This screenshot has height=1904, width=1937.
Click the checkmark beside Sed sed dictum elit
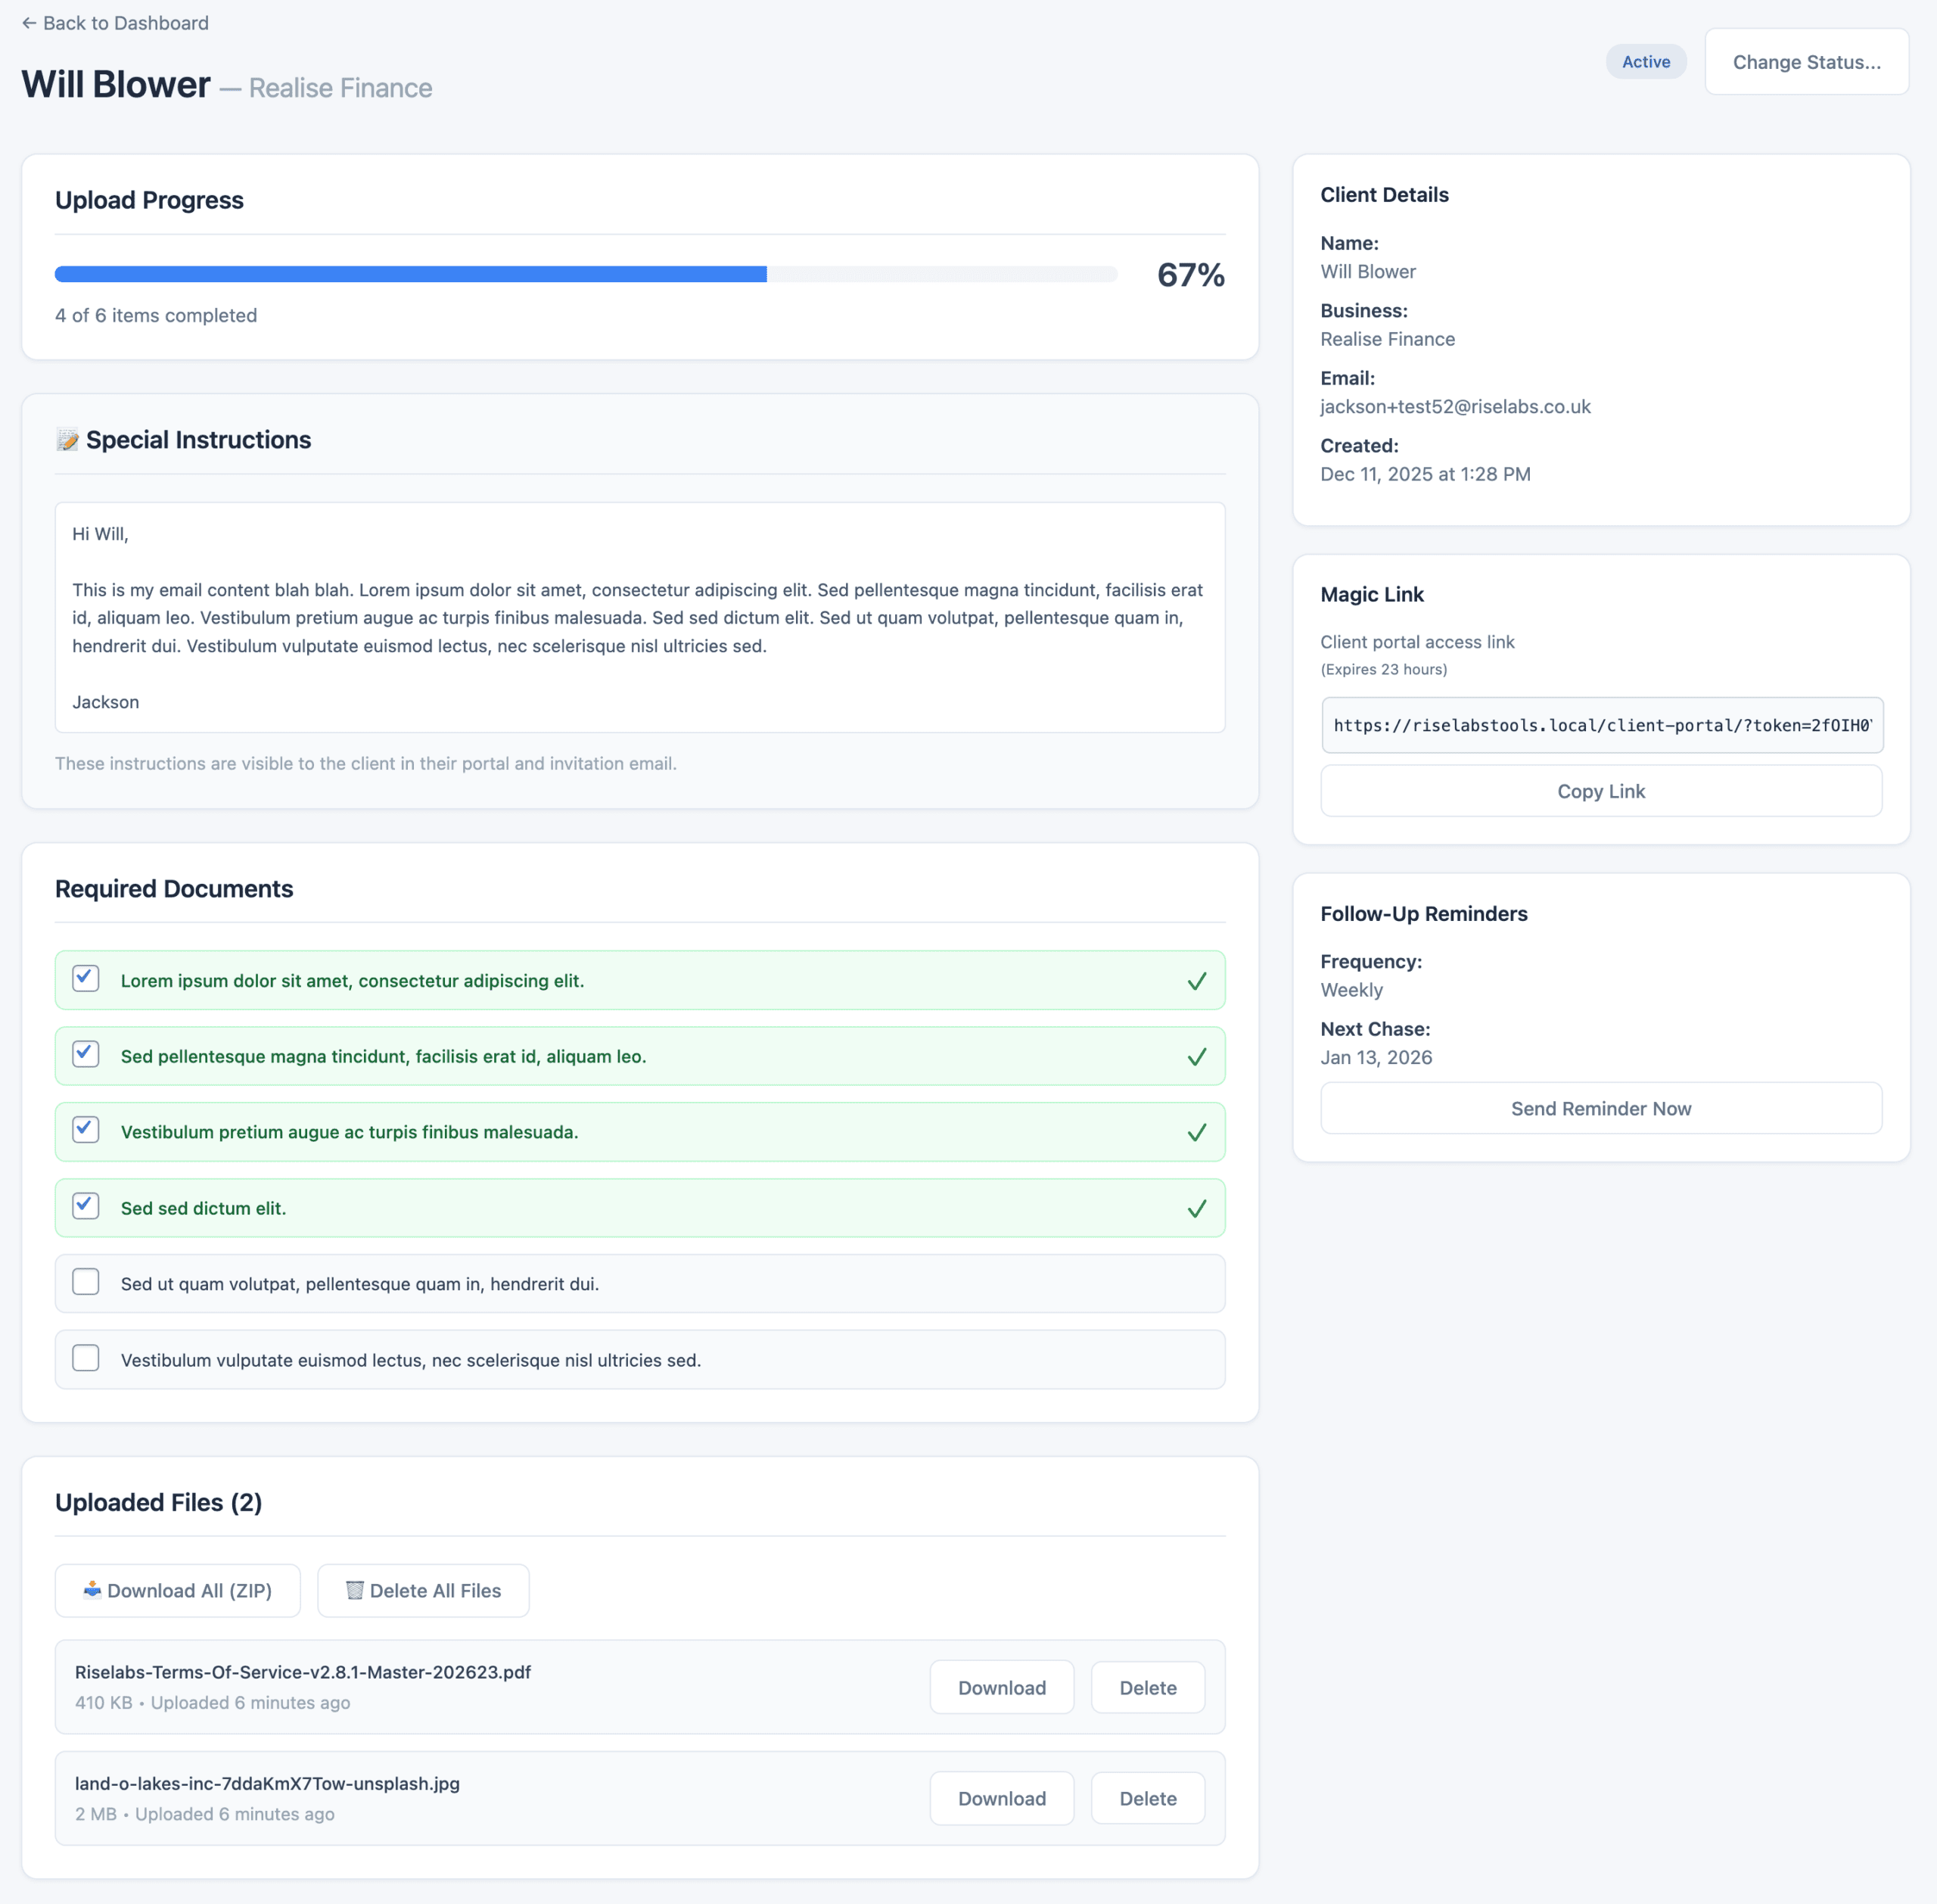coord(1196,1208)
